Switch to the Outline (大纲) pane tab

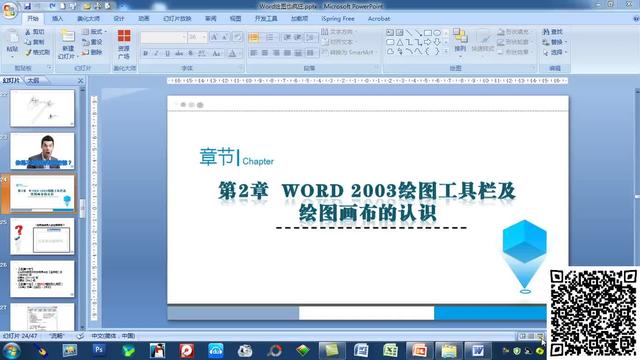[33, 80]
